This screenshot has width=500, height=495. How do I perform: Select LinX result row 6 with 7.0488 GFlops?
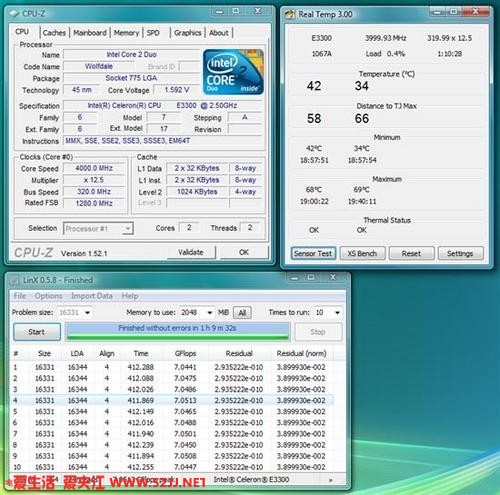(x=172, y=423)
